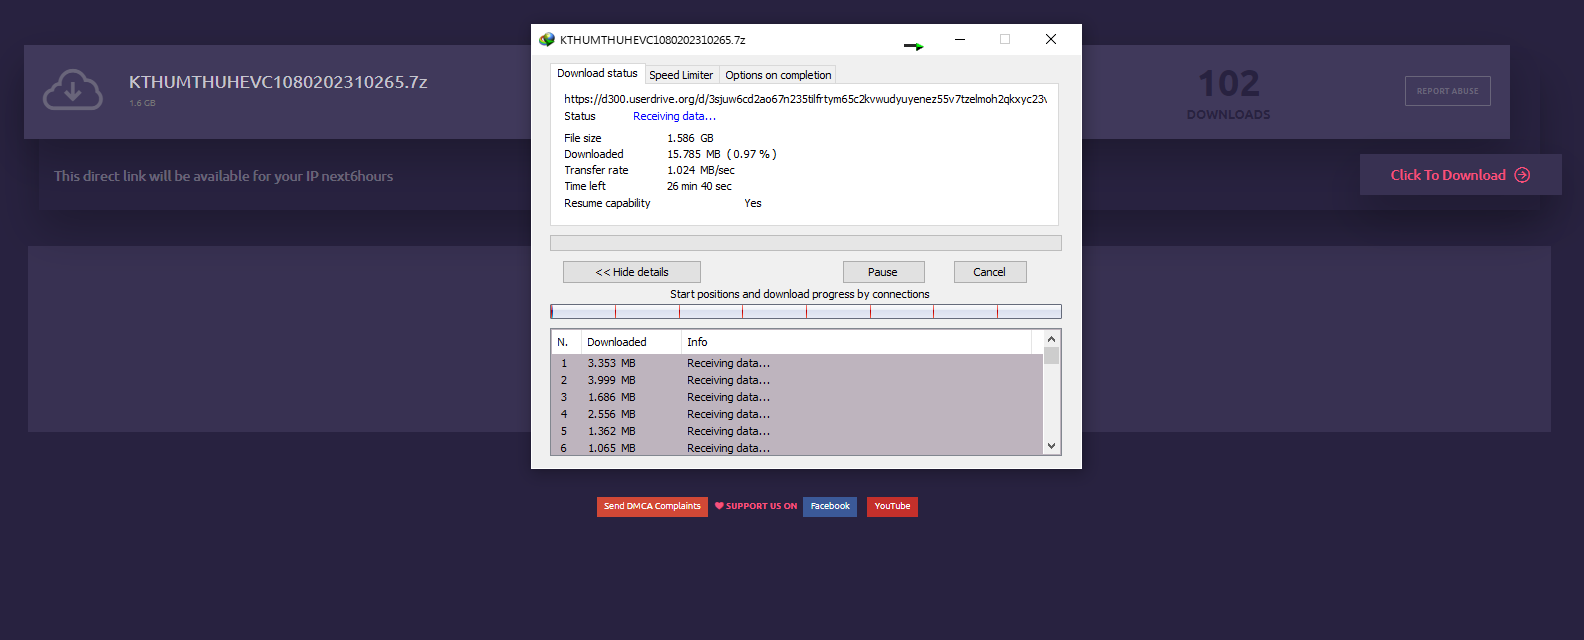The height and width of the screenshot is (640, 1584).
Task: Open the Download status tab
Action: 597,73
